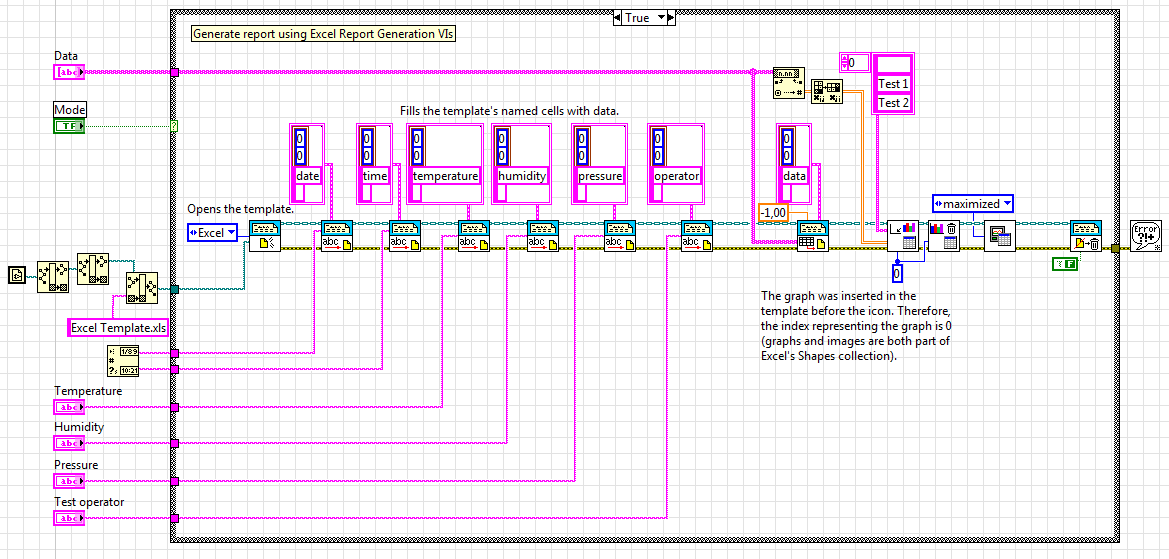Click the humidity bookmark name string

click(522, 177)
